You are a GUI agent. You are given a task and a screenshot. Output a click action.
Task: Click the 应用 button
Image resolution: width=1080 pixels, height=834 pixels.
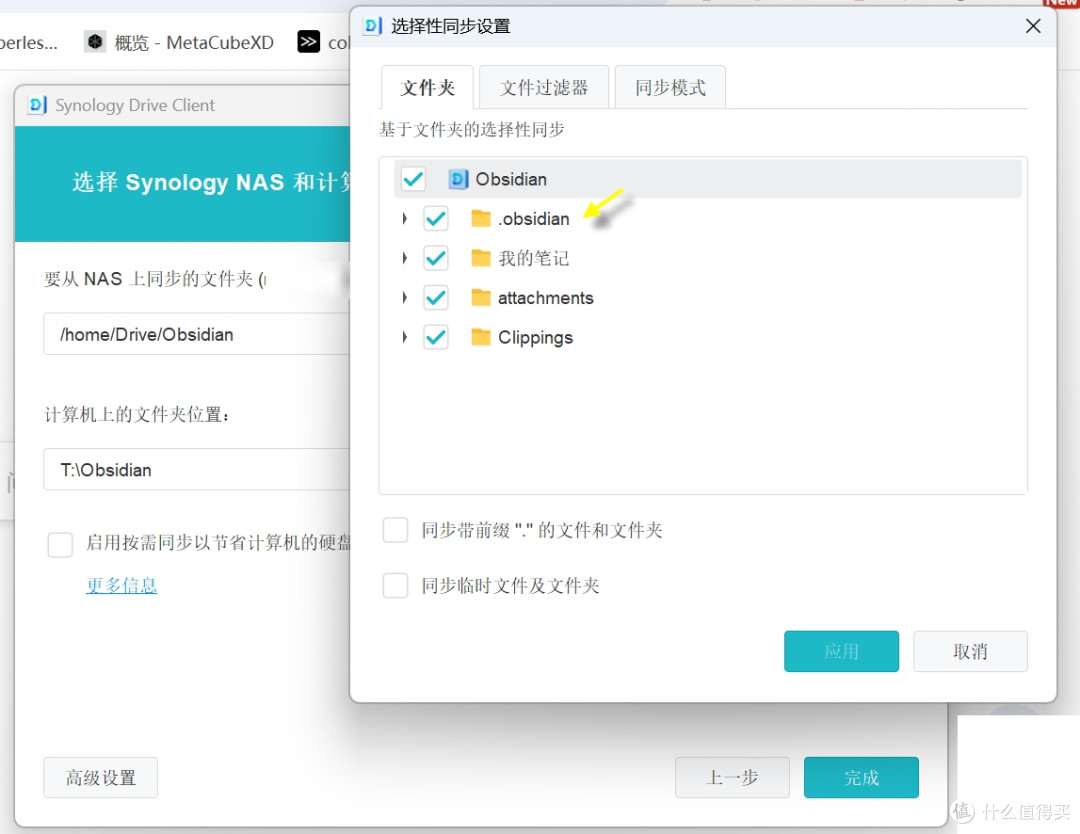pos(841,651)
